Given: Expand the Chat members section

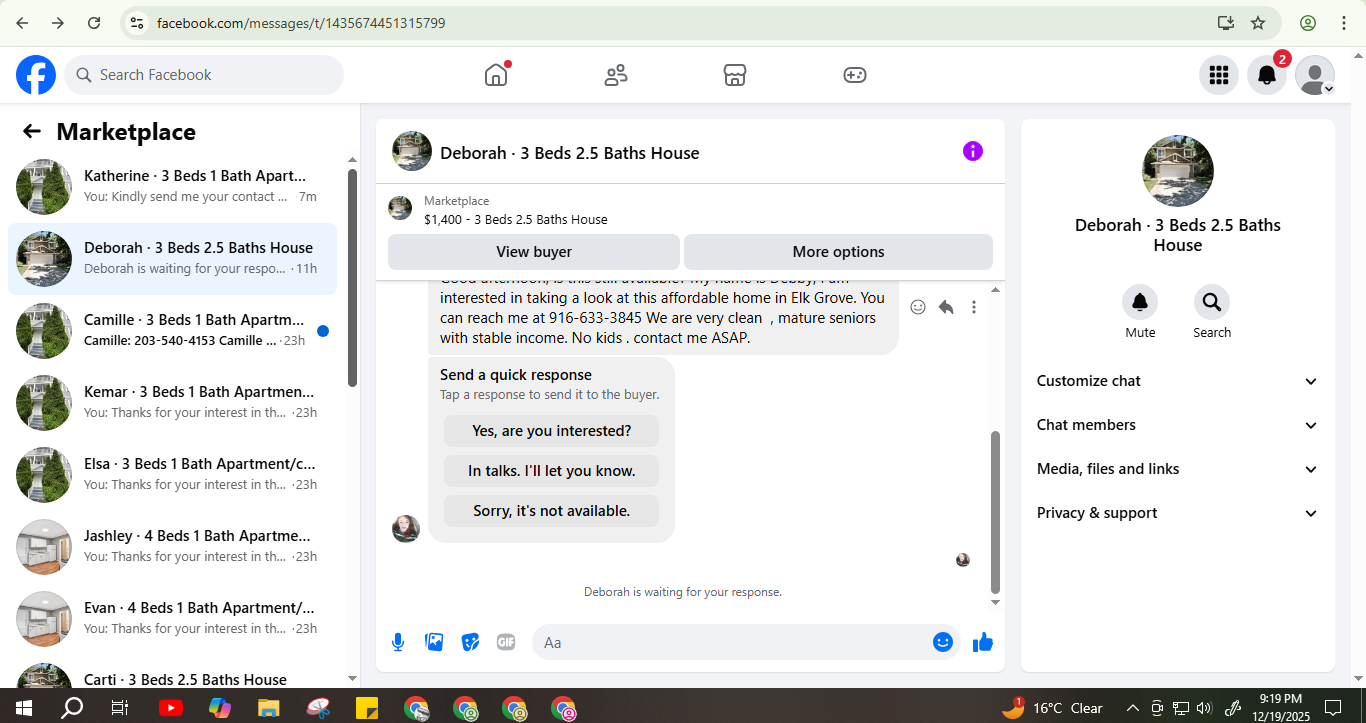Looking at the screenshot, I should pos(1178,425).
